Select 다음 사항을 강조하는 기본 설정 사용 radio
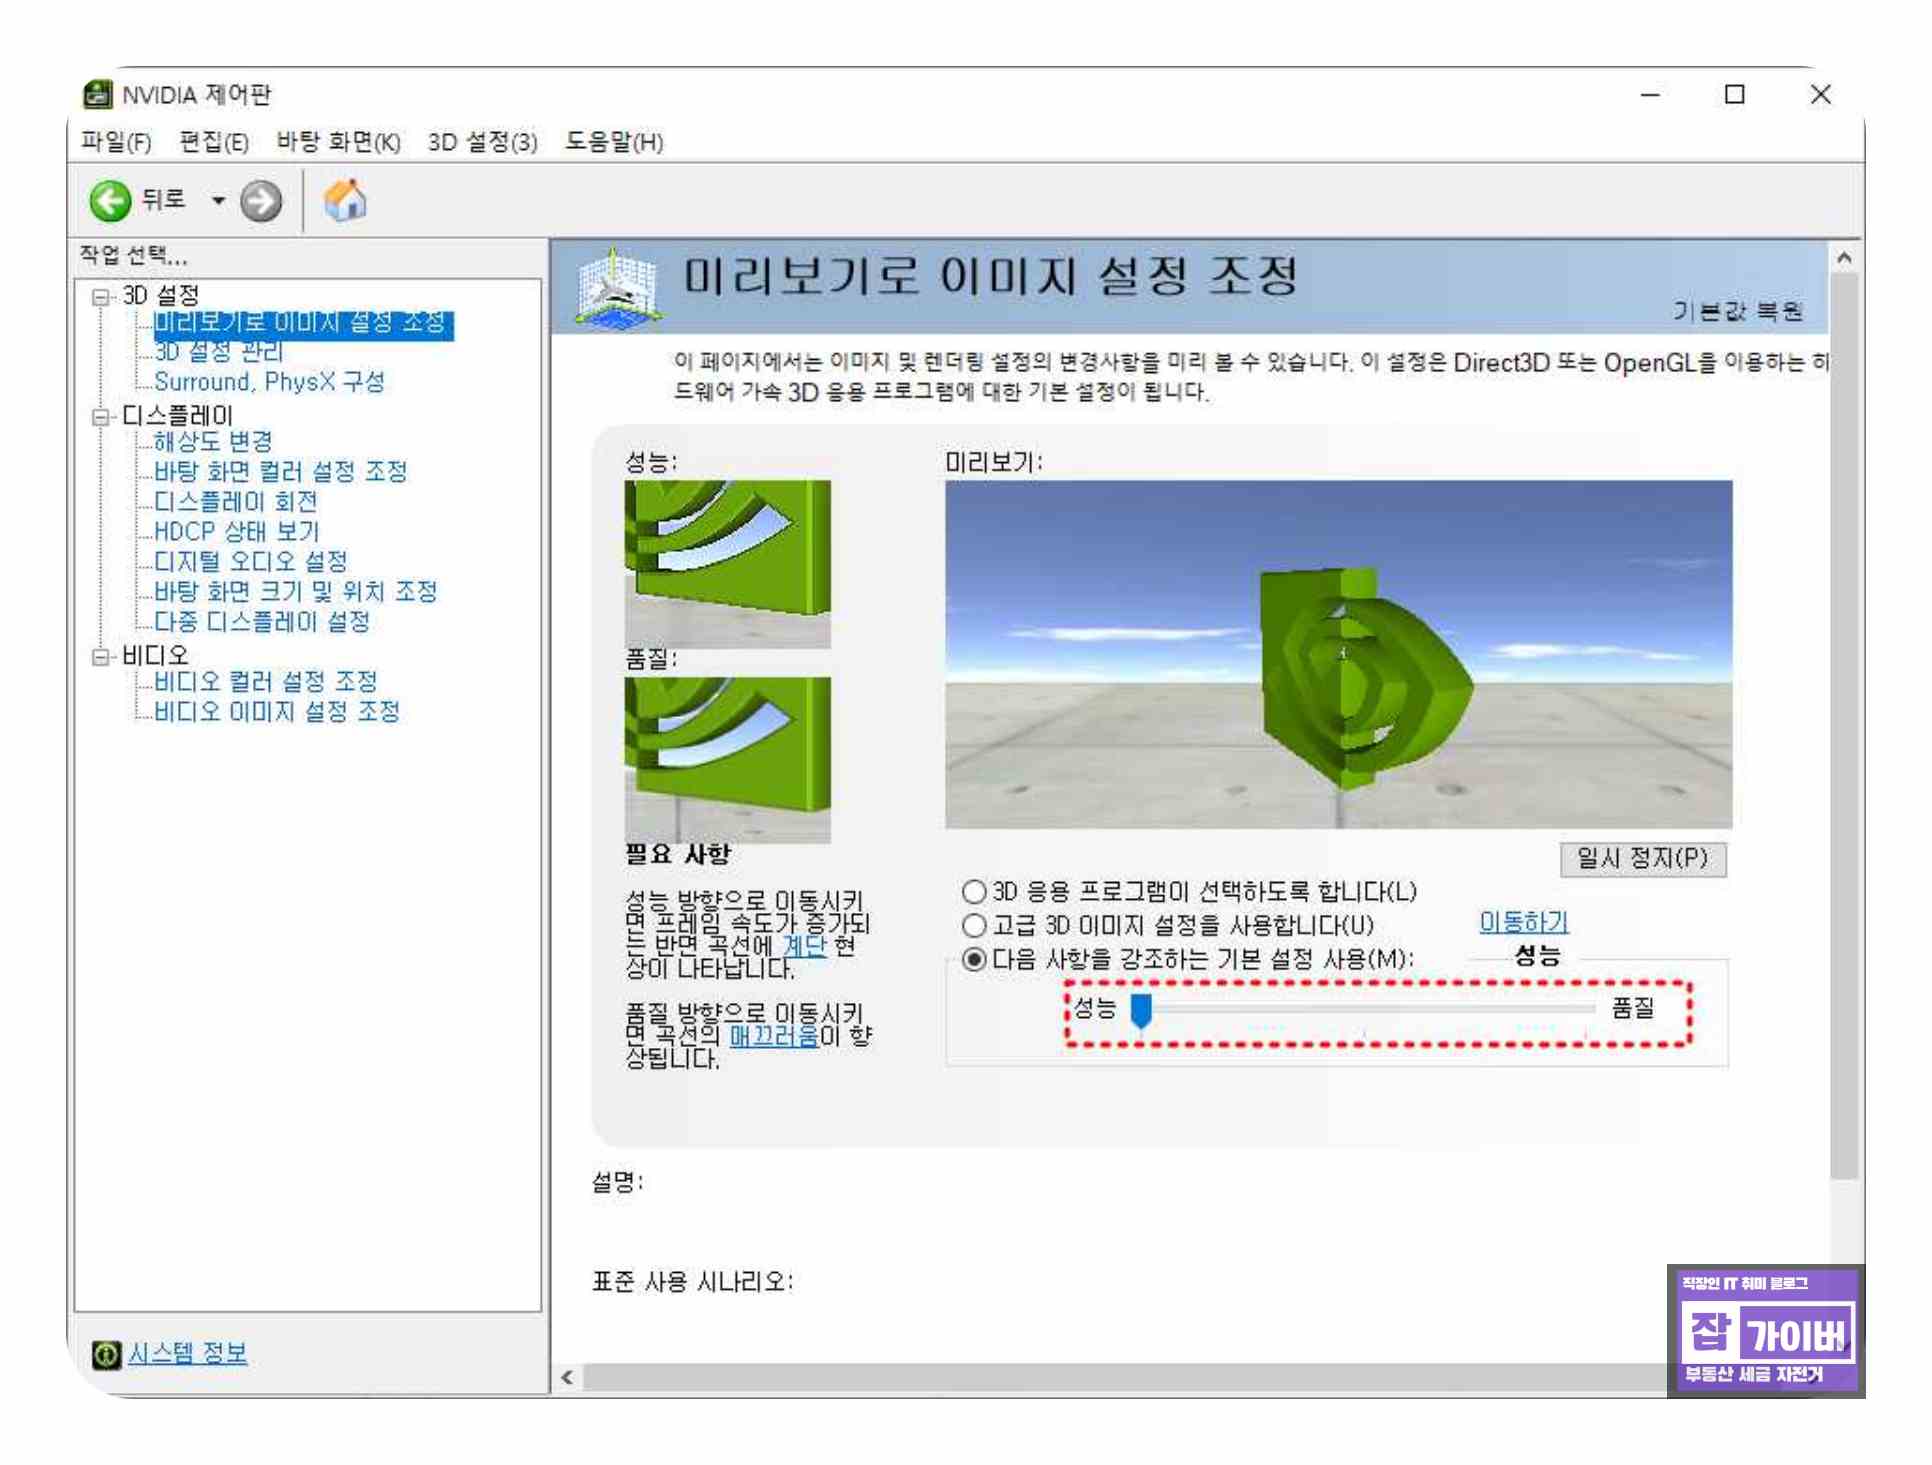The height and width of the screenshot is (1465, 1932). [x=973, y=959]
